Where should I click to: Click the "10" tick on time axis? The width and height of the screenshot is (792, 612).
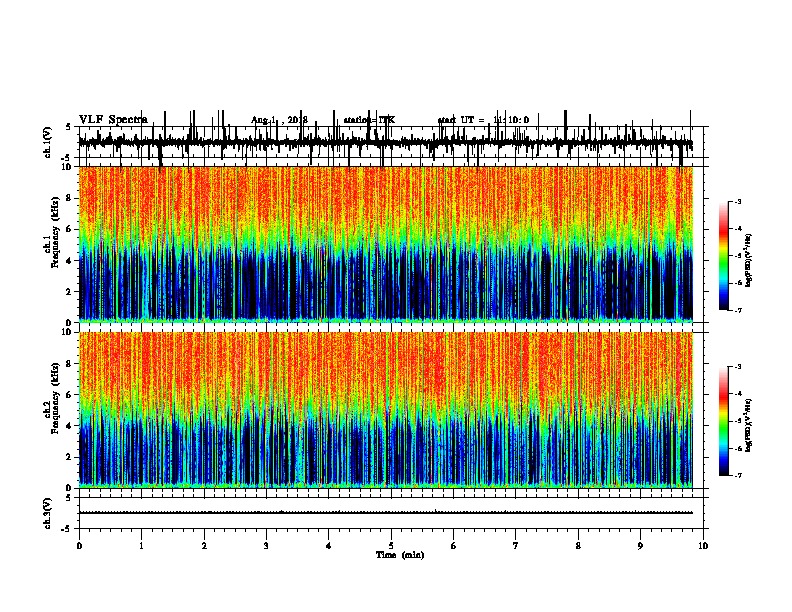703,546
